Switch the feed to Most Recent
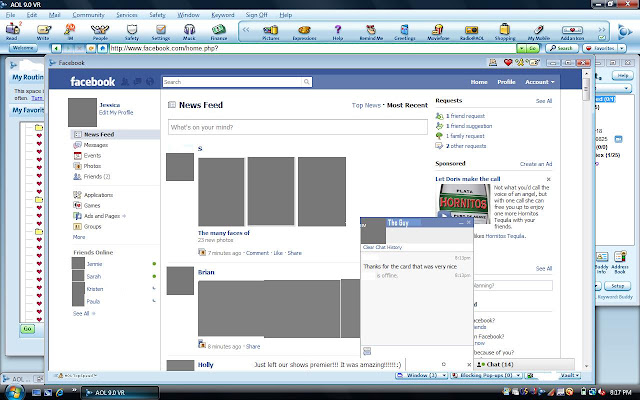The width and height of the screenshot is (640, 400). [x=407, y=105]
